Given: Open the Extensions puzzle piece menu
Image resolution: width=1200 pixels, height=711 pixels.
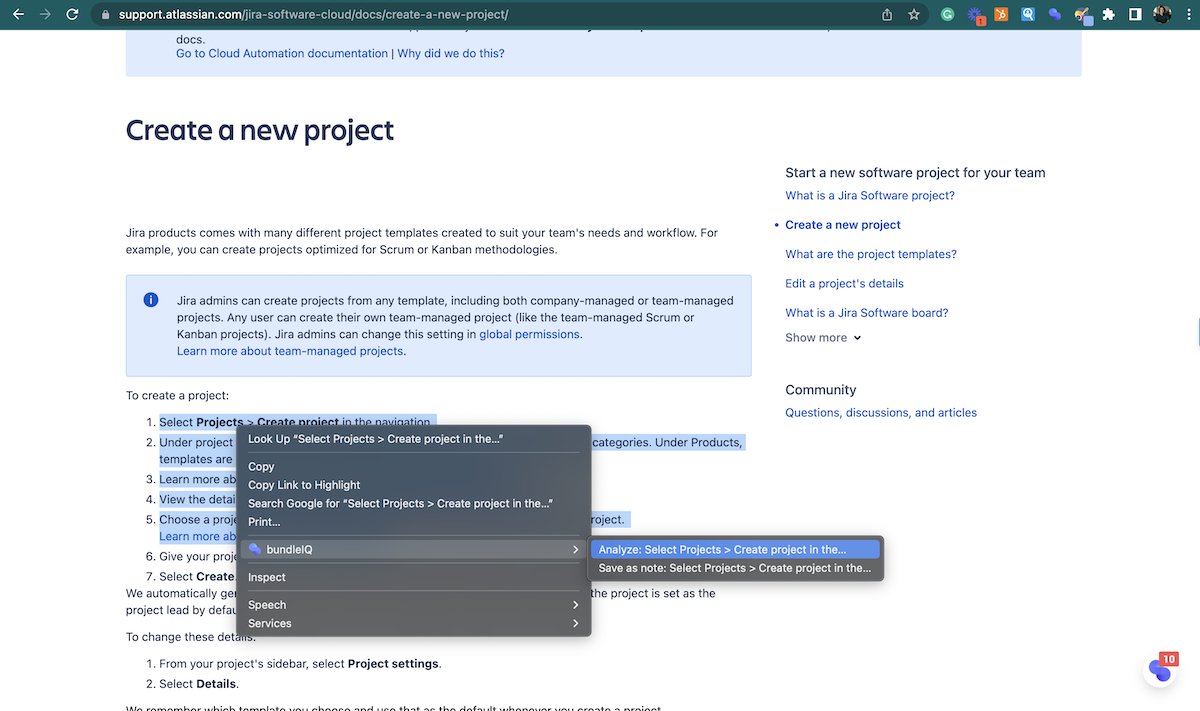Looking at the screenshot, I should pos(1109,15).
